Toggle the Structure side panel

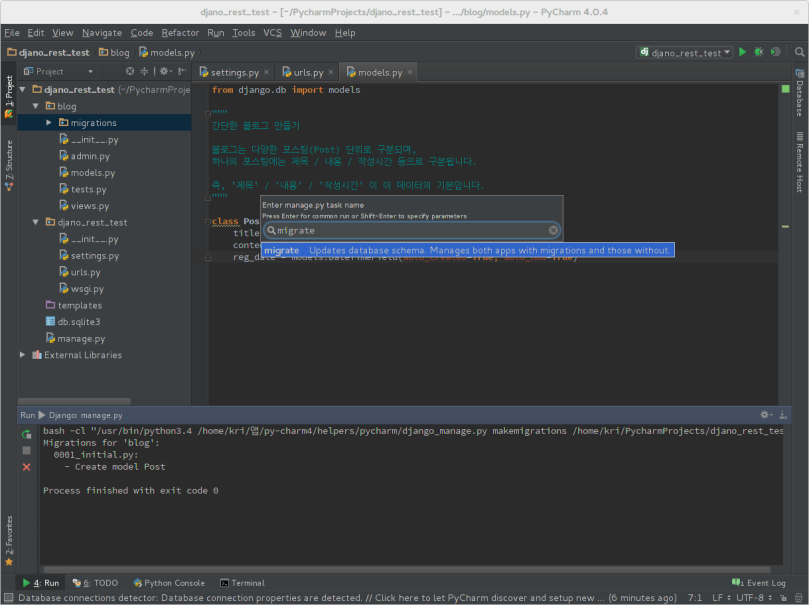click(9, 165)
